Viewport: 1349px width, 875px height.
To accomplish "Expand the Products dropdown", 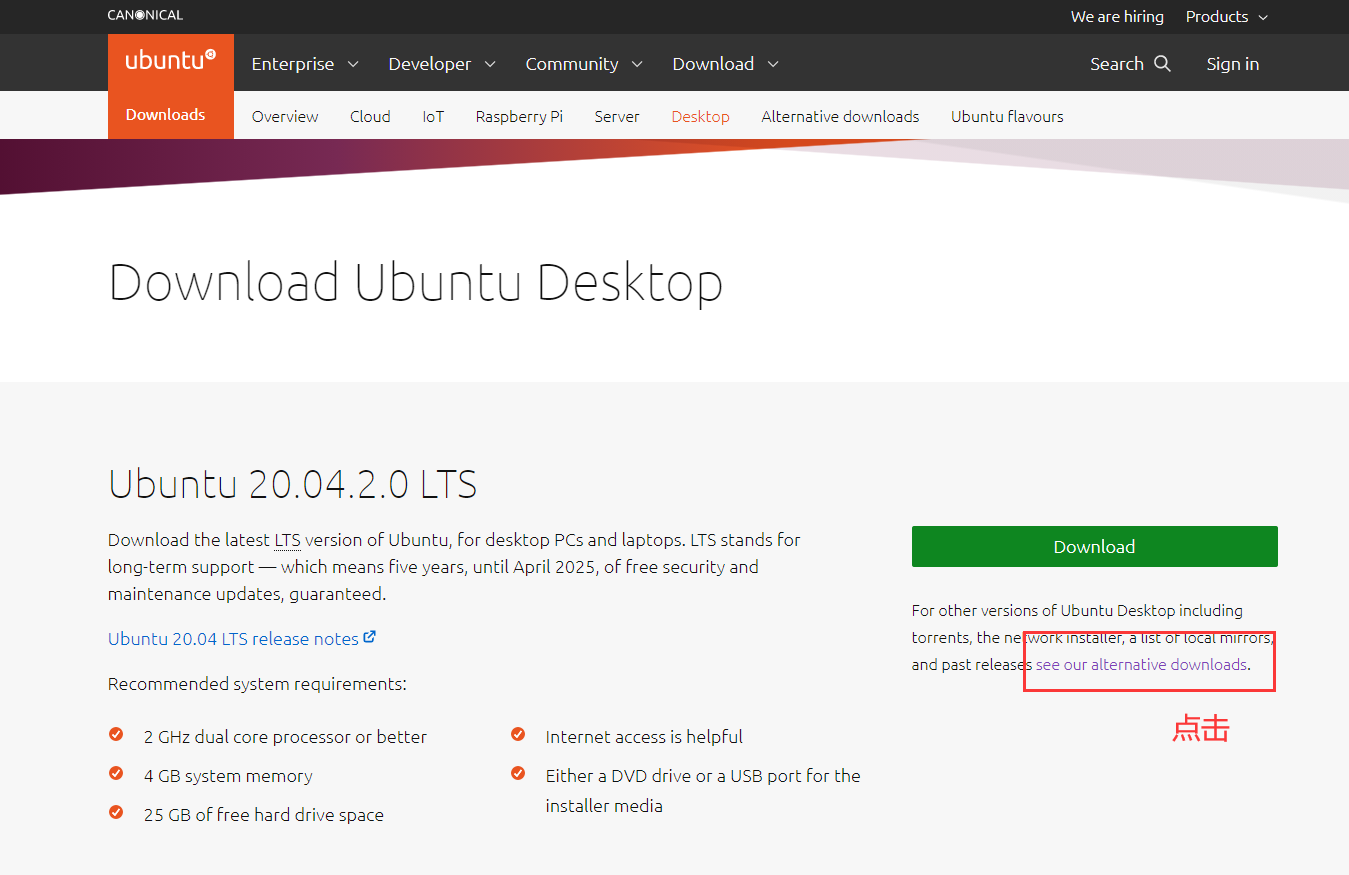I will (1227, 16).
